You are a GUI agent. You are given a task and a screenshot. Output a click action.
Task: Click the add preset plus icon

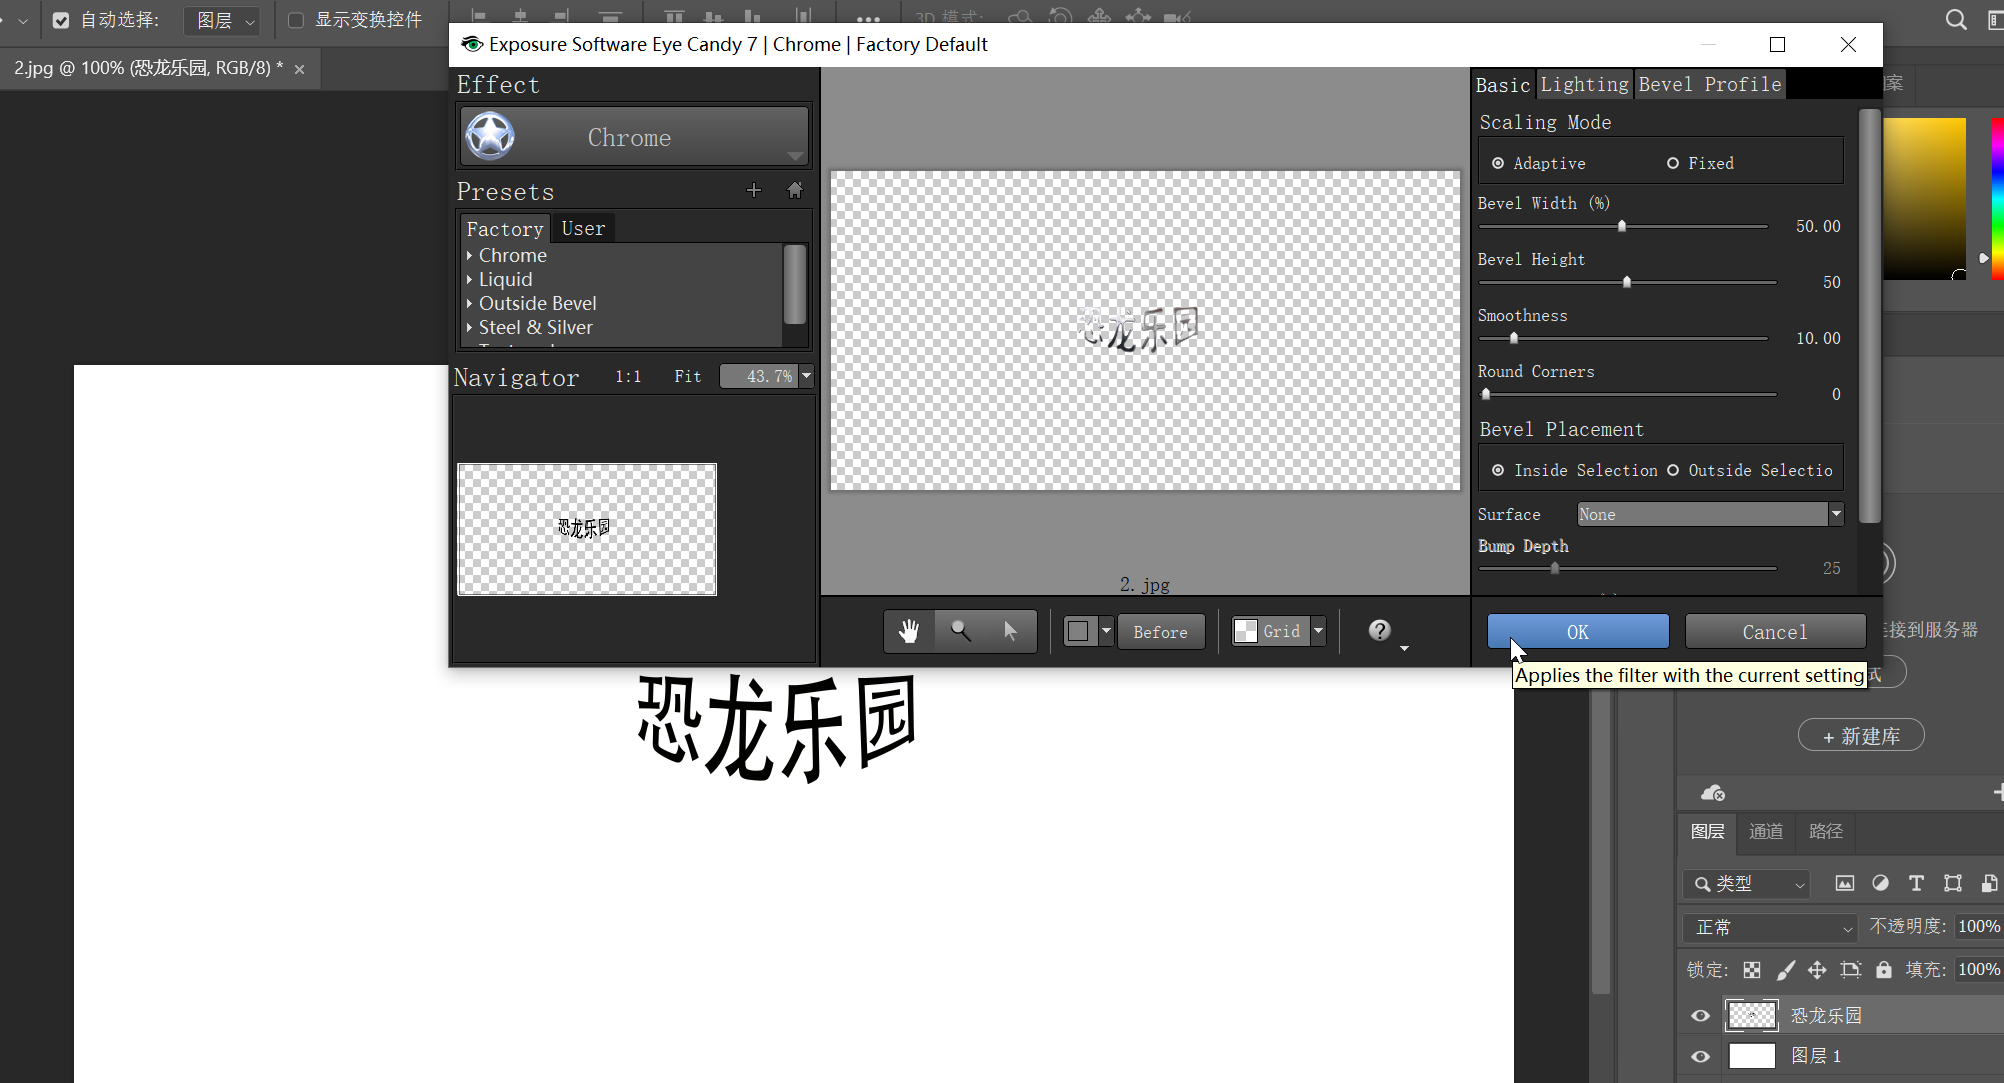coord(754,190)
